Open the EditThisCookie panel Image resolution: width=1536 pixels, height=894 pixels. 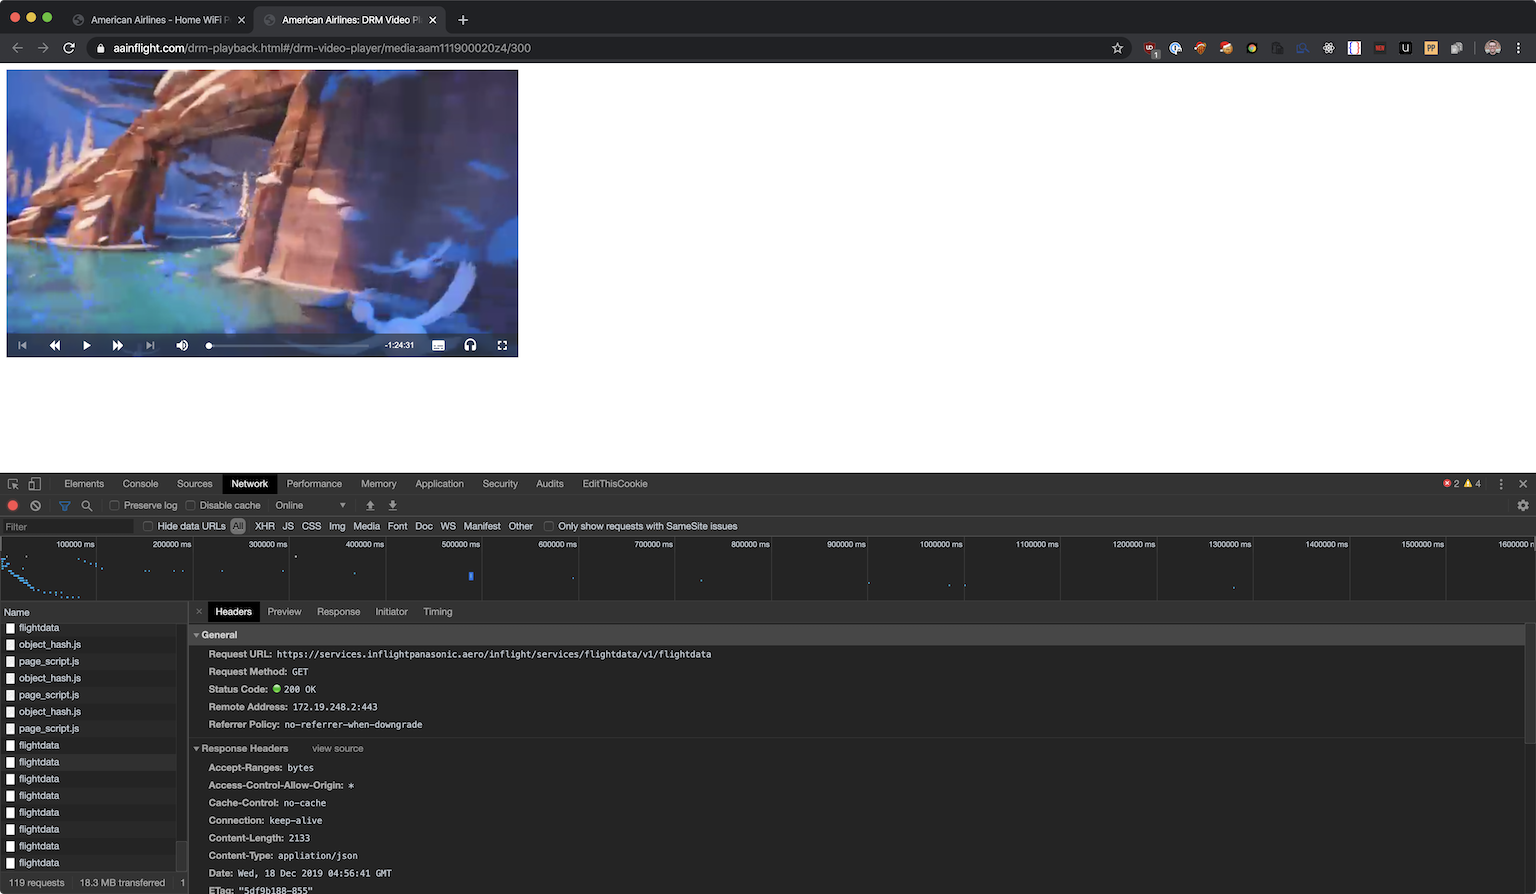pos(615,484)
